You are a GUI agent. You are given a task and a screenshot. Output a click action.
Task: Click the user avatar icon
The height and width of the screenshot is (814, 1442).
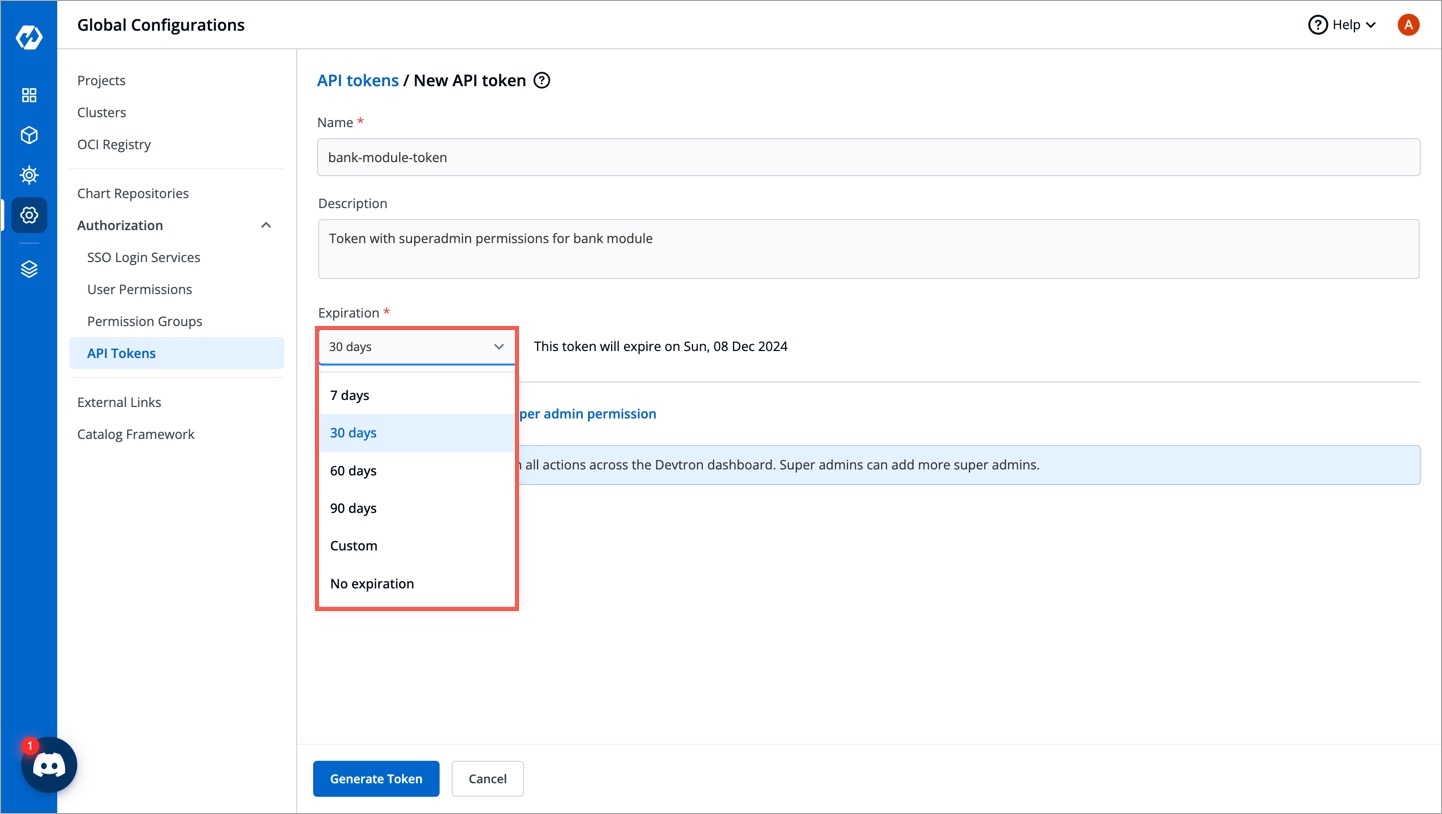pos(1408,25)
